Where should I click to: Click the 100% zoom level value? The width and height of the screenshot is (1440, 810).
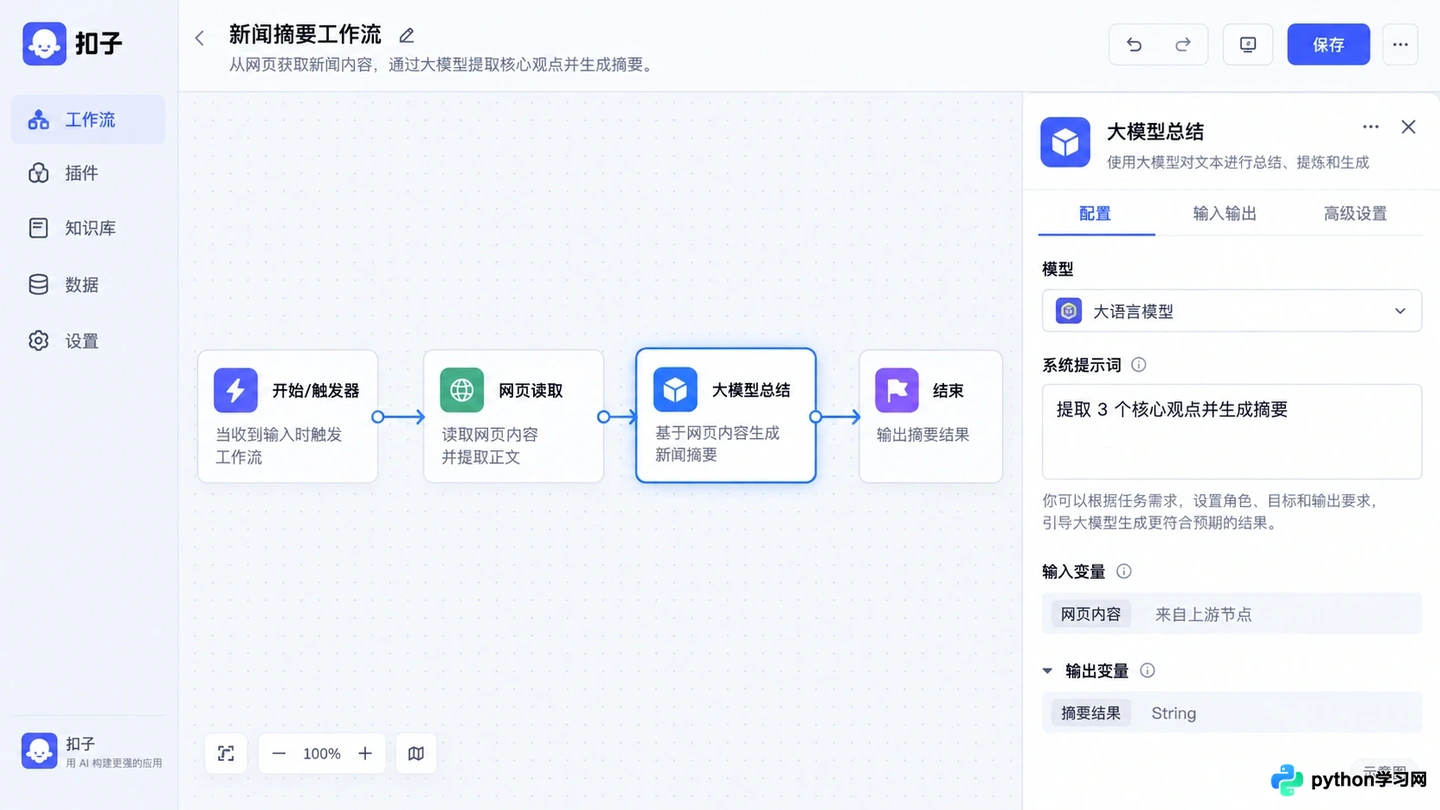pyautogui.click(x=322, y=754)
